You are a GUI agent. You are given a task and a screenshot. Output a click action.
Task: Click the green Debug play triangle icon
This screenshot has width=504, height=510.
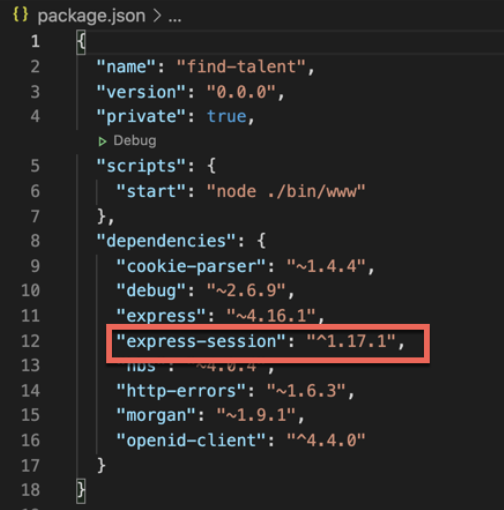pyautogui.click(x=102, y=141)
